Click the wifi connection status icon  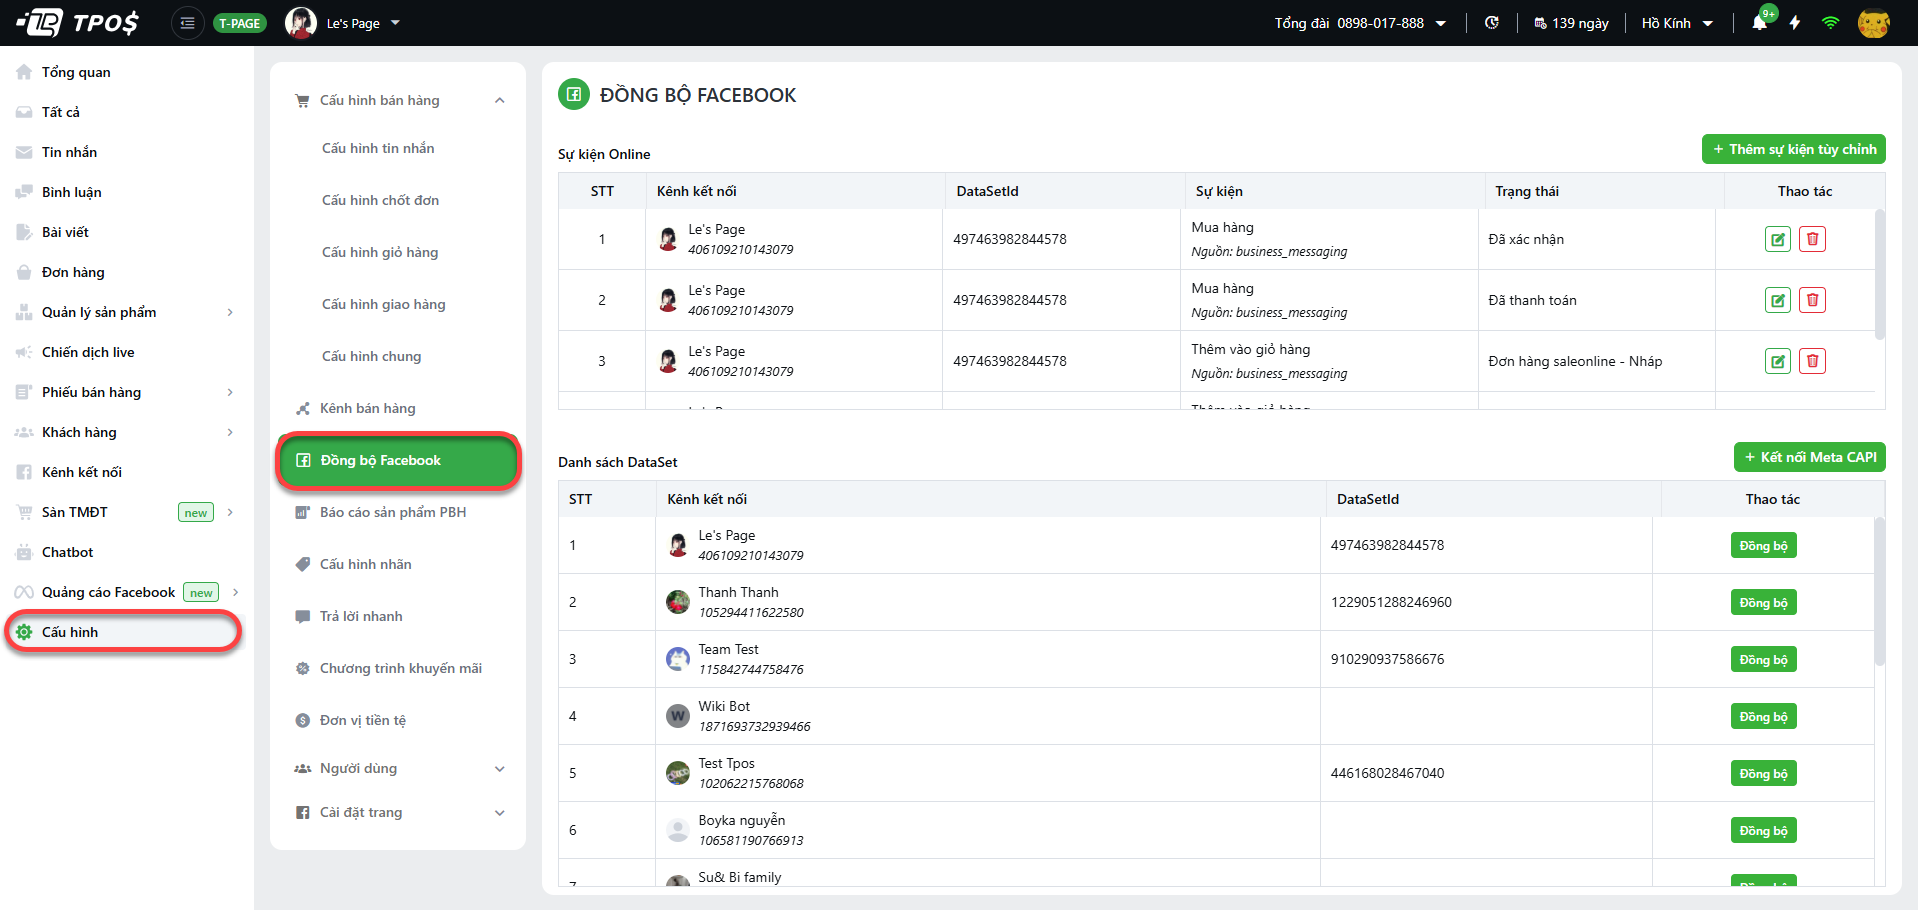(1830, 23)
